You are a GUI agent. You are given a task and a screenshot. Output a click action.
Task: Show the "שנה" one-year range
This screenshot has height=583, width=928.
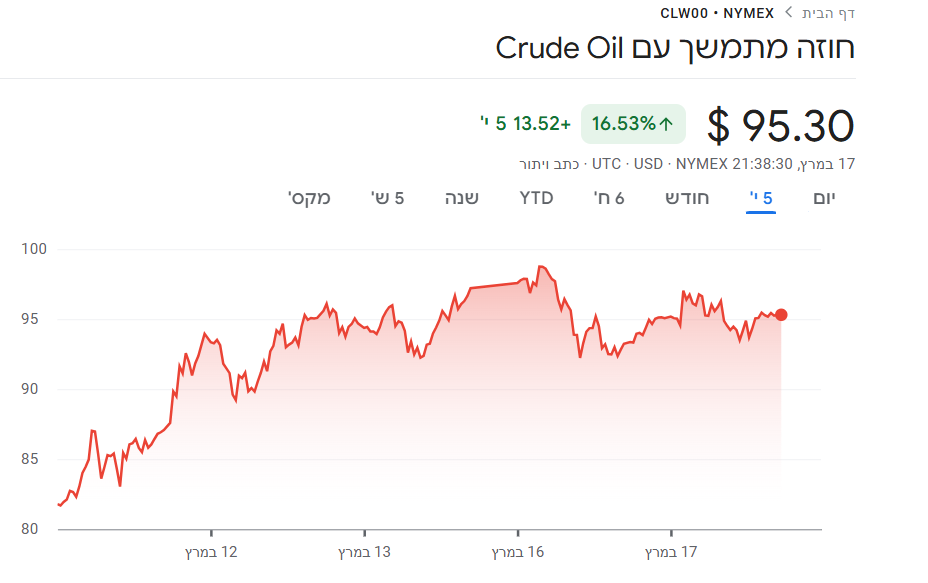(462, 198)
